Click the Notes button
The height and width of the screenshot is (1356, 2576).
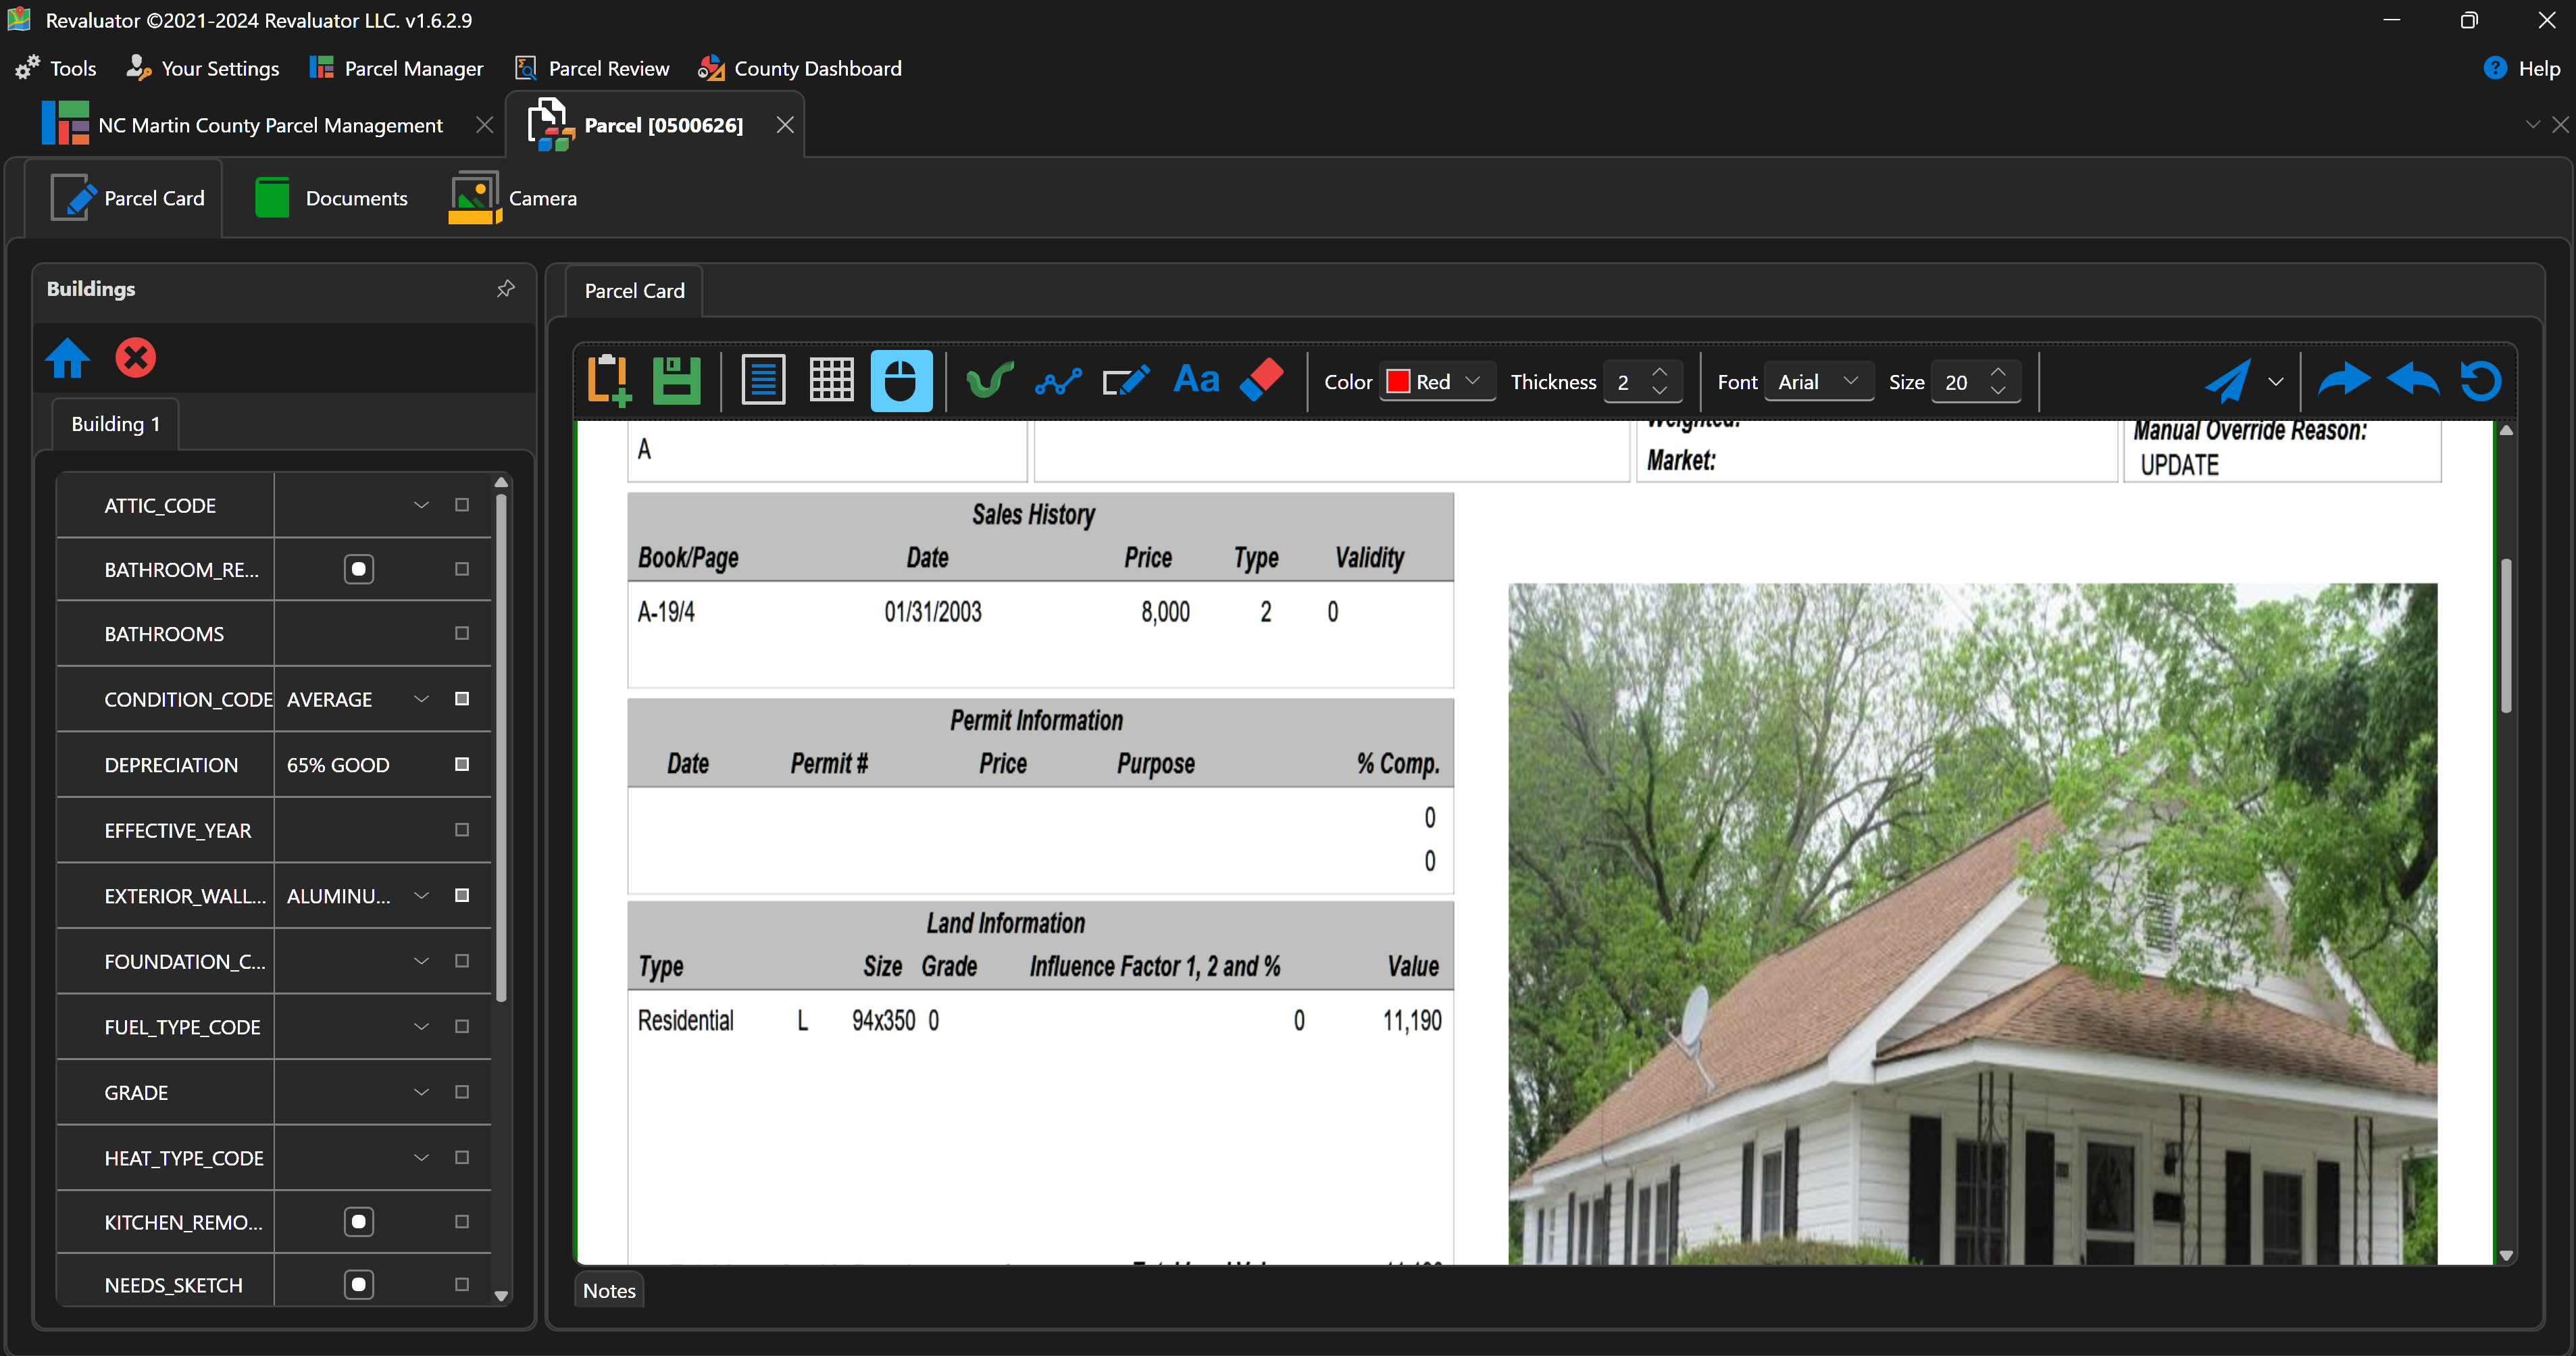click(609, 1290)
